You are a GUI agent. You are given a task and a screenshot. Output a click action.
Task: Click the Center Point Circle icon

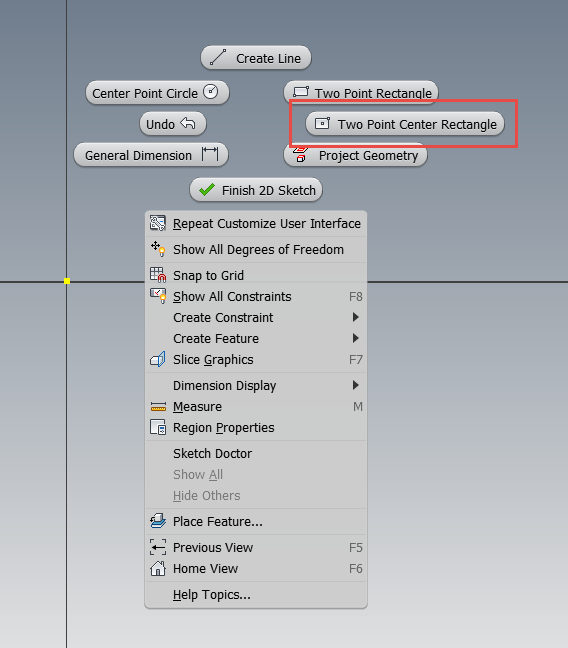coord(211,92)
